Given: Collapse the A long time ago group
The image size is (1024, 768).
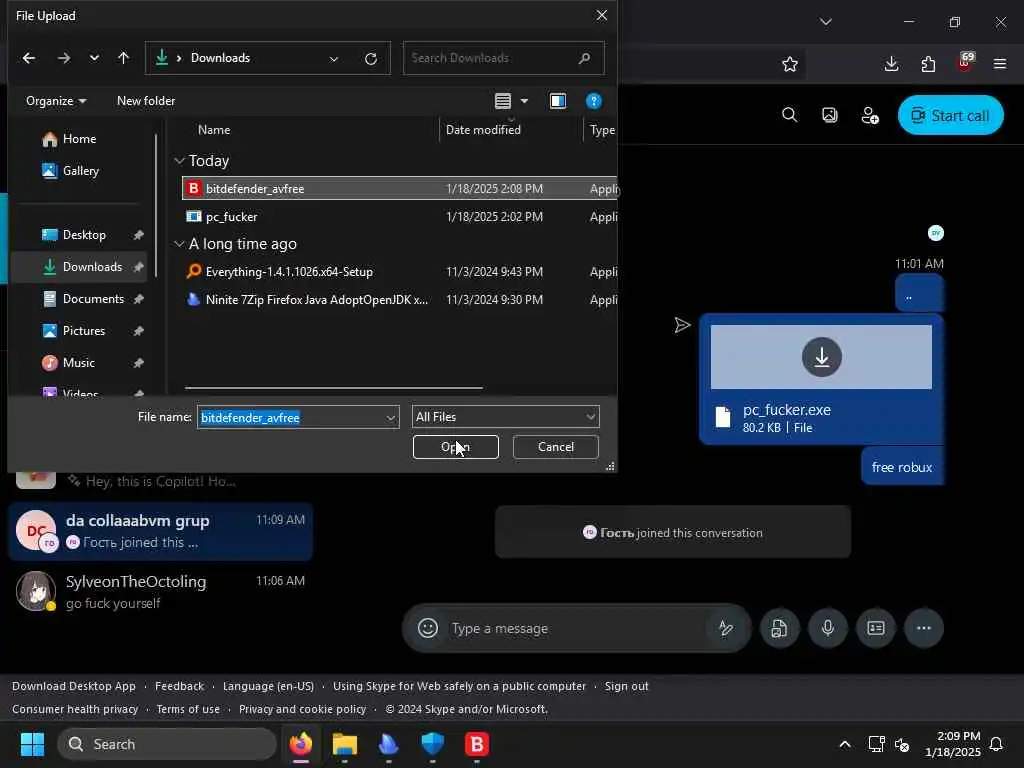Looking at the screenshot, I should (180, 244).
